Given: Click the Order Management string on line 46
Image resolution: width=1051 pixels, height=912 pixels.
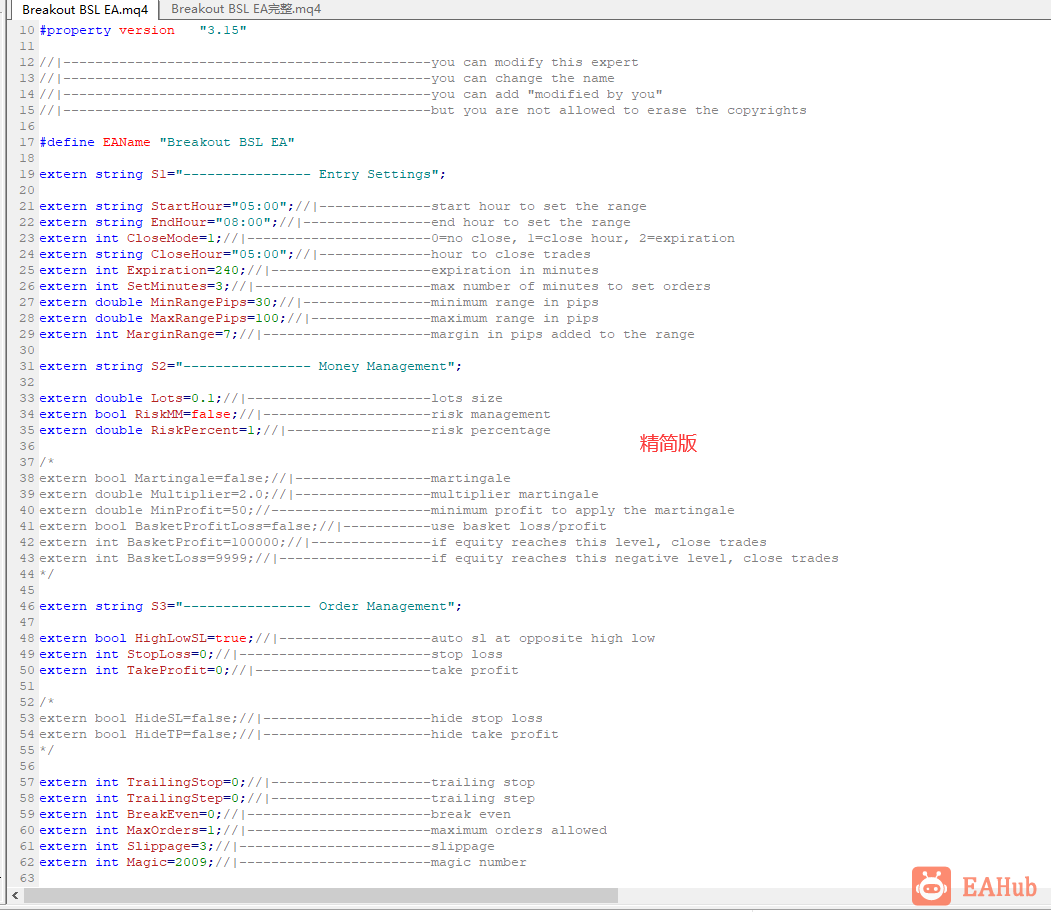Looking at the screenshot, I should (x=319, y=606).
